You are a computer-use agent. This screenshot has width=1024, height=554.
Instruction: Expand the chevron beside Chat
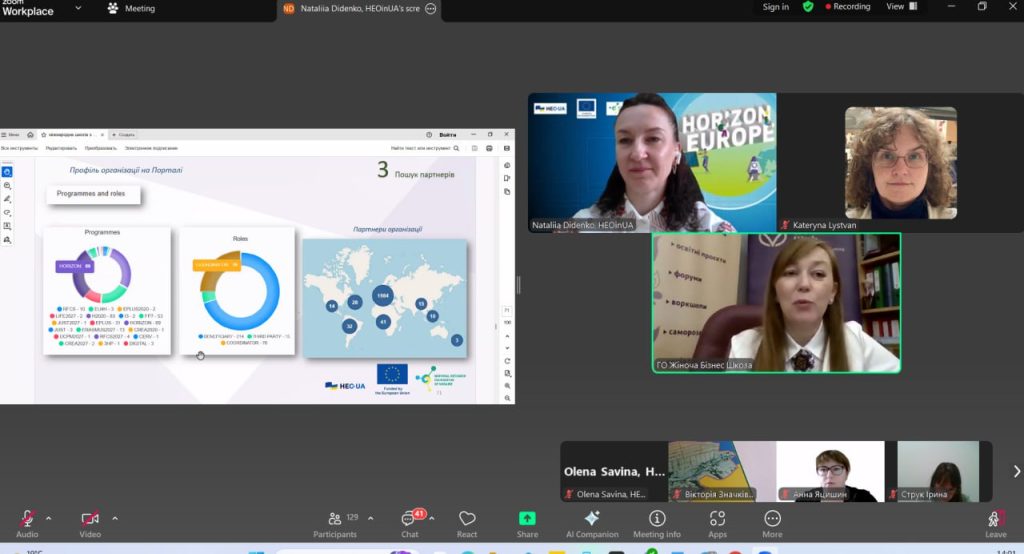coord(432,519)
